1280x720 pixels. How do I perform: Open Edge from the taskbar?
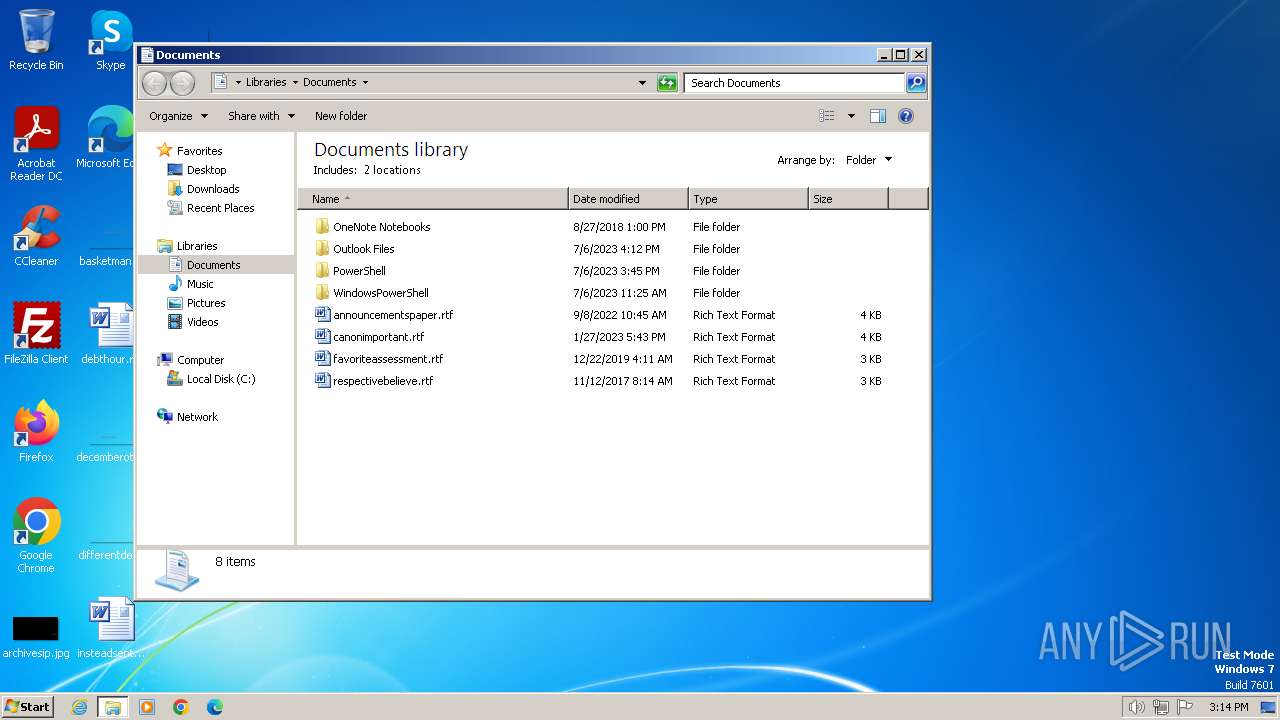215,707
